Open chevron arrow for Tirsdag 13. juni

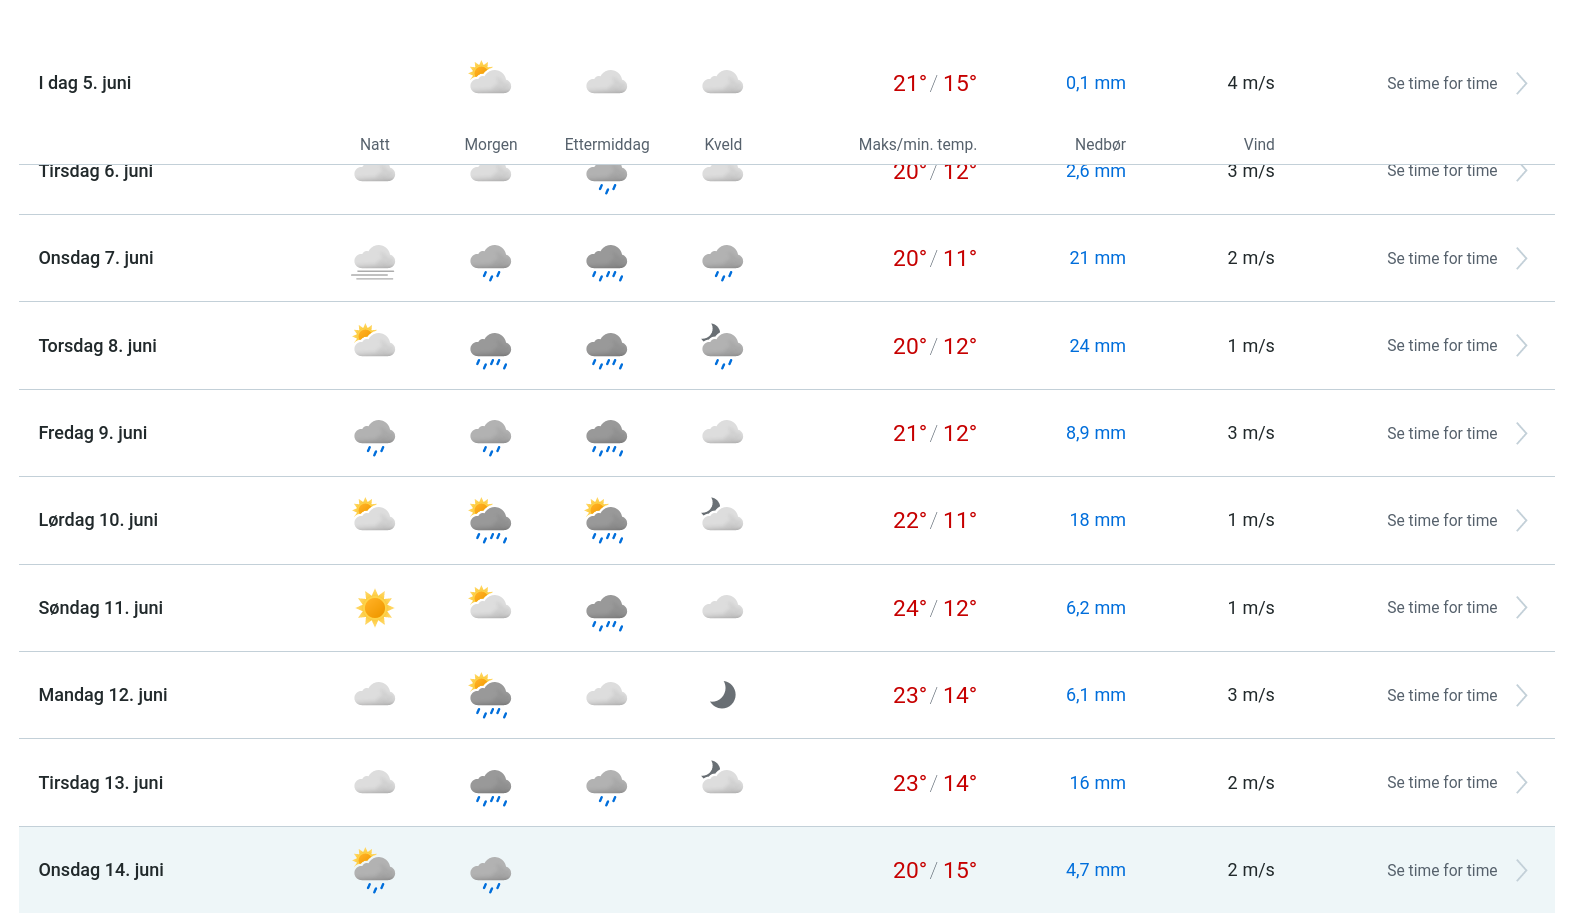point(1521,783)
